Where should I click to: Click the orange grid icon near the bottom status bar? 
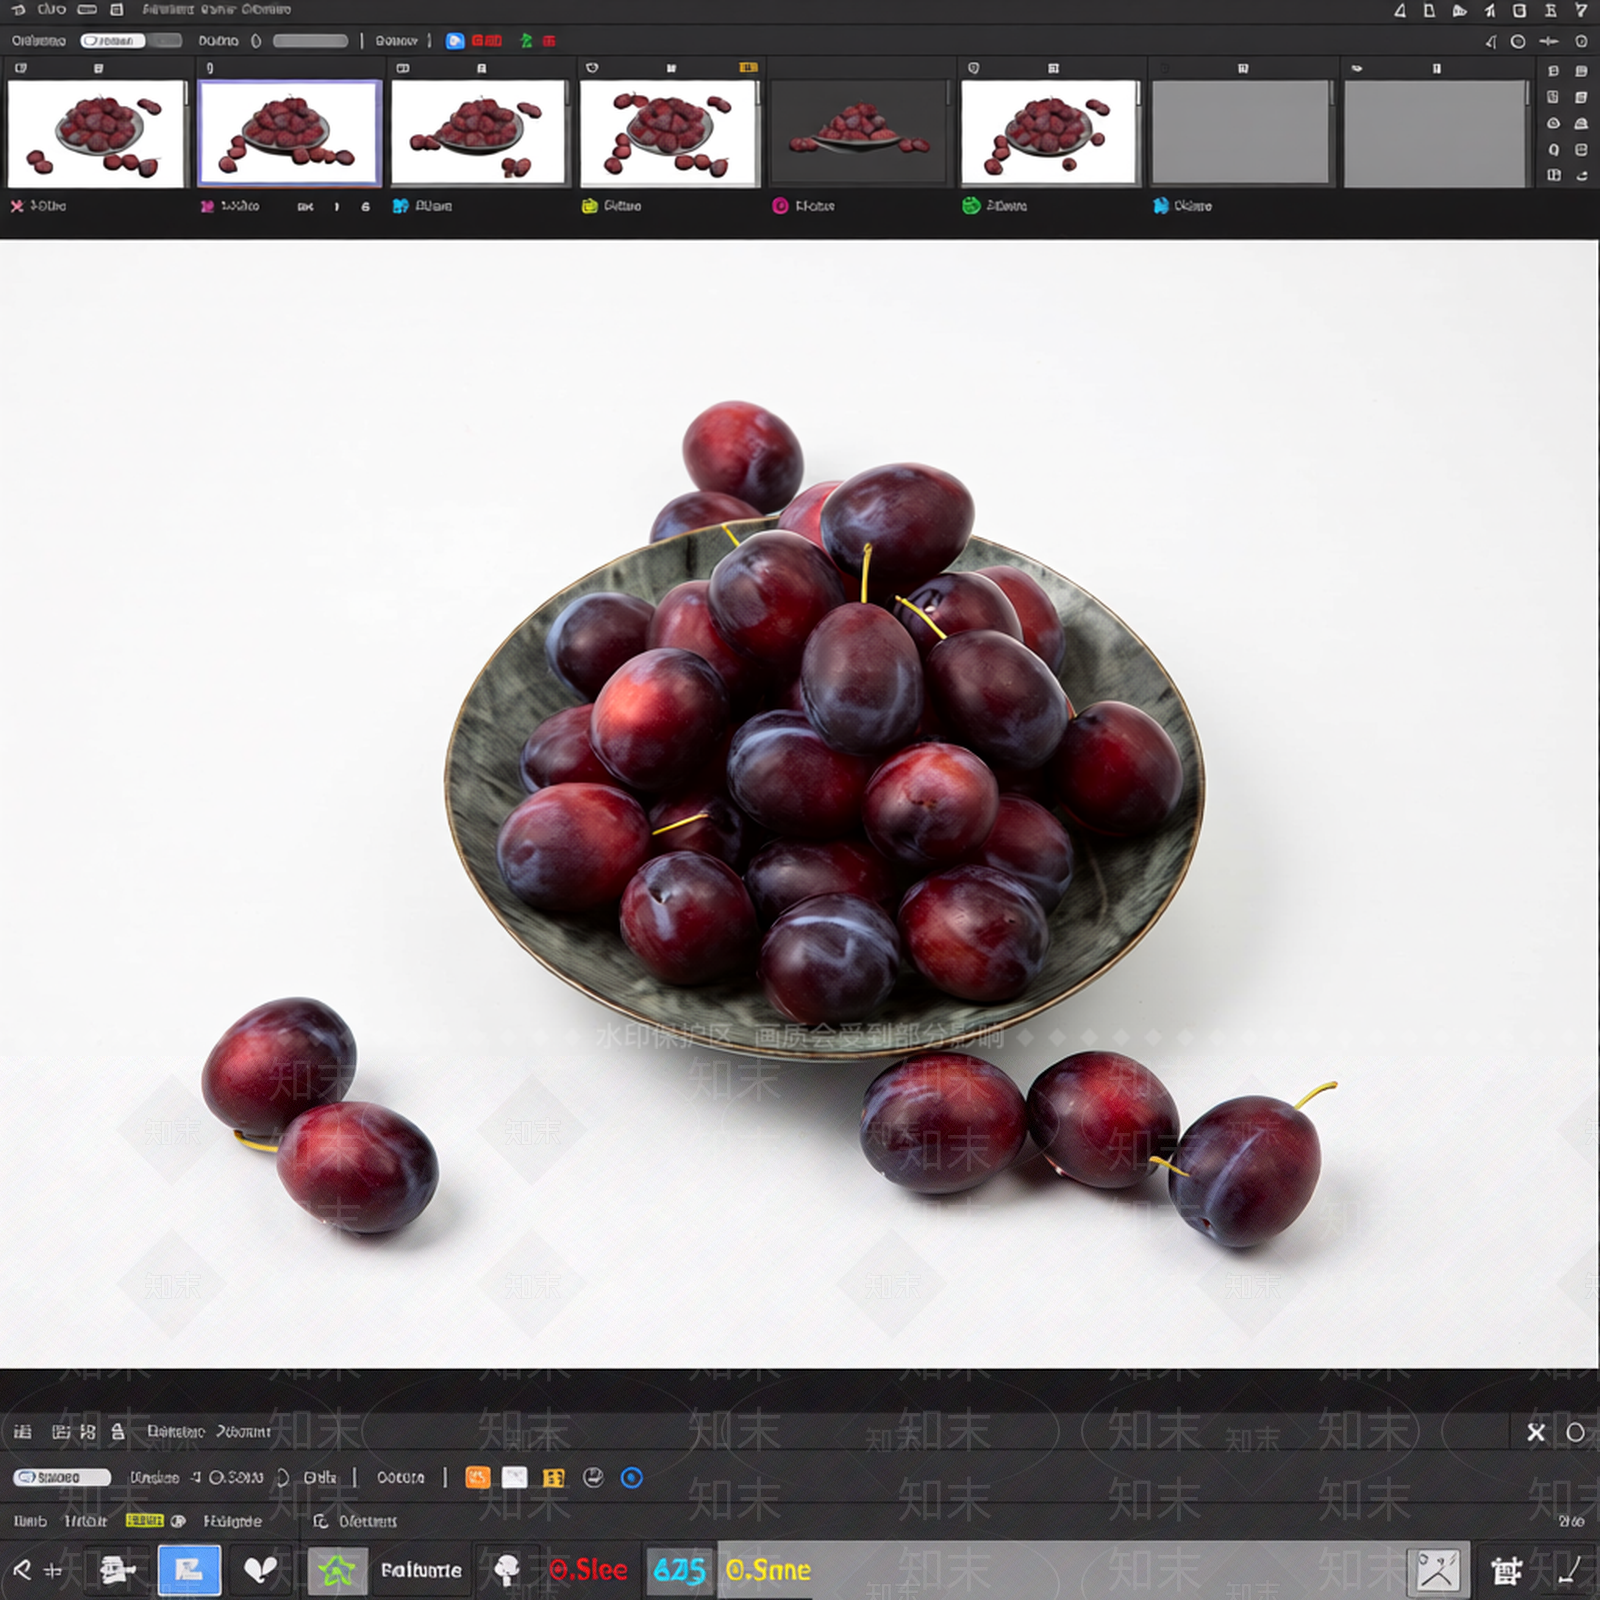(x=477, y=1478)
